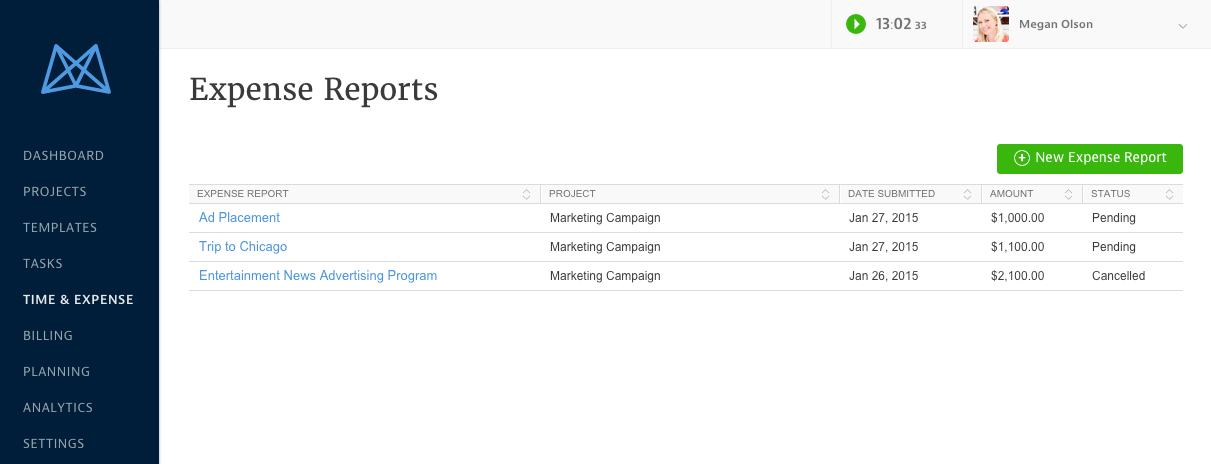Sort by the Date Submitted column arrows
Viewport: 1211px width, 464px height.
click(967, 194)
